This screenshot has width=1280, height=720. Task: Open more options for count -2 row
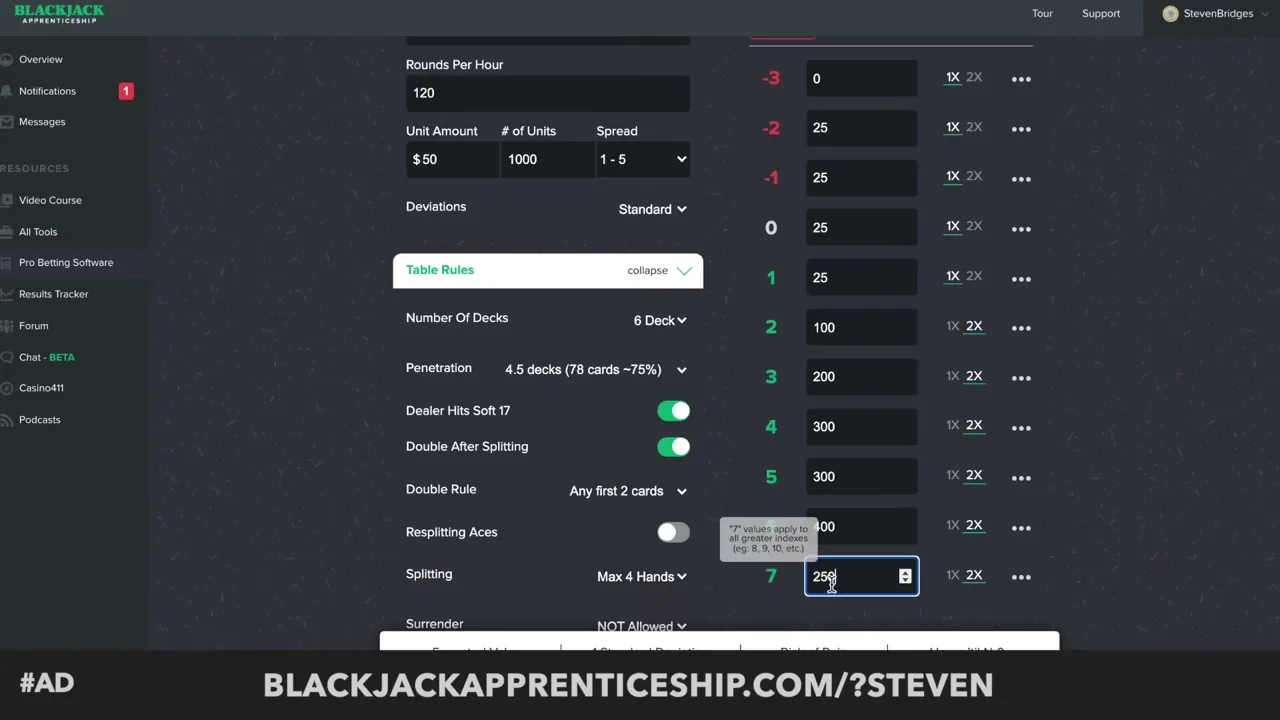(x=1021, y=129)
